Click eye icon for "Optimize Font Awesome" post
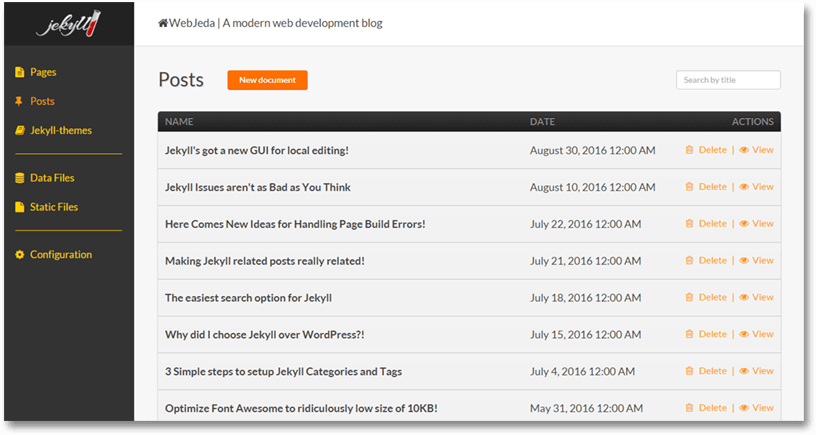816x435 pixels. pos(744,408)
